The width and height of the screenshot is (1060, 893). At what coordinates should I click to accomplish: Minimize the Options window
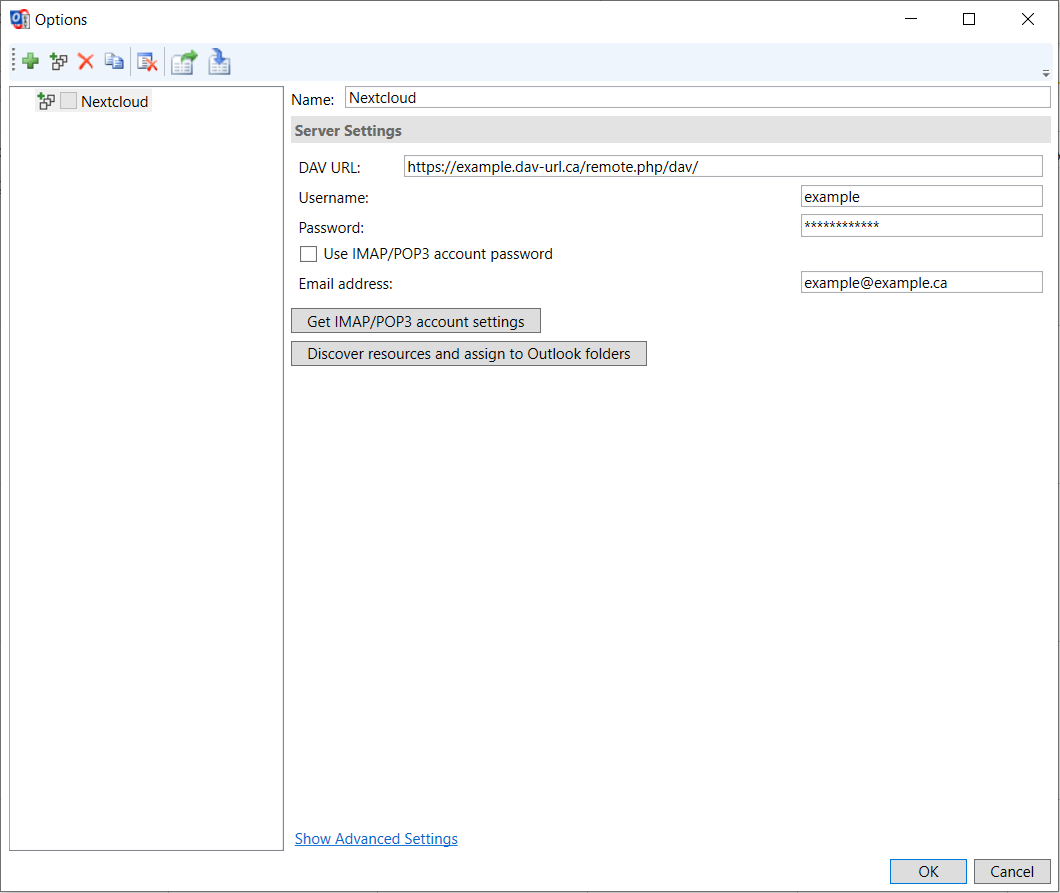[x=911, y=19]
